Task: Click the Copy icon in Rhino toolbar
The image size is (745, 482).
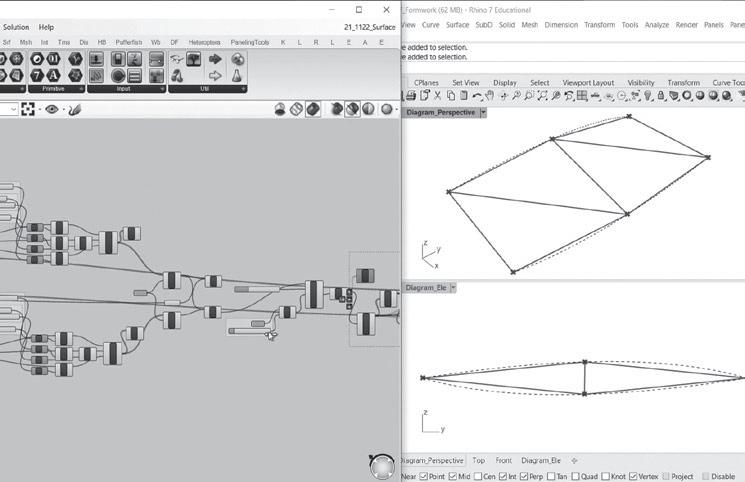Action: tap(450, 96)
